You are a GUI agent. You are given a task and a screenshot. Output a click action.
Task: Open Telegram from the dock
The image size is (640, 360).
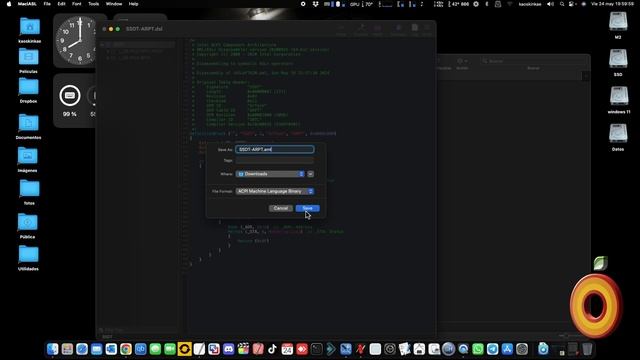click(492, 349)
